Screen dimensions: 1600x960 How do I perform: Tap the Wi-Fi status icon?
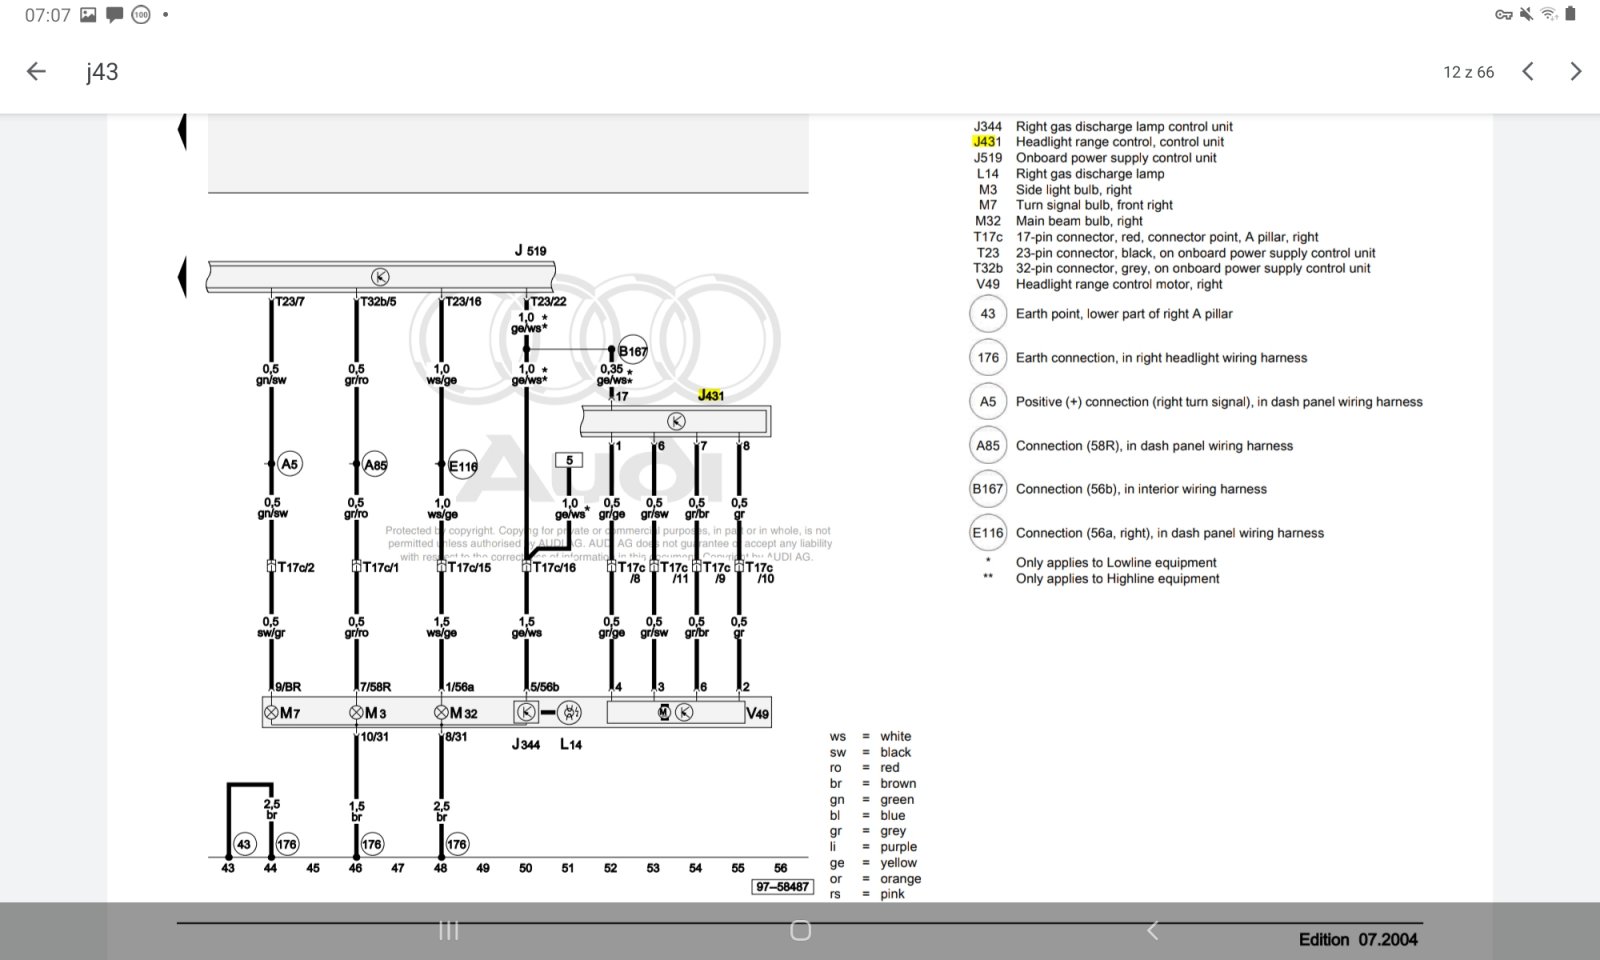tap(1549, 14)
